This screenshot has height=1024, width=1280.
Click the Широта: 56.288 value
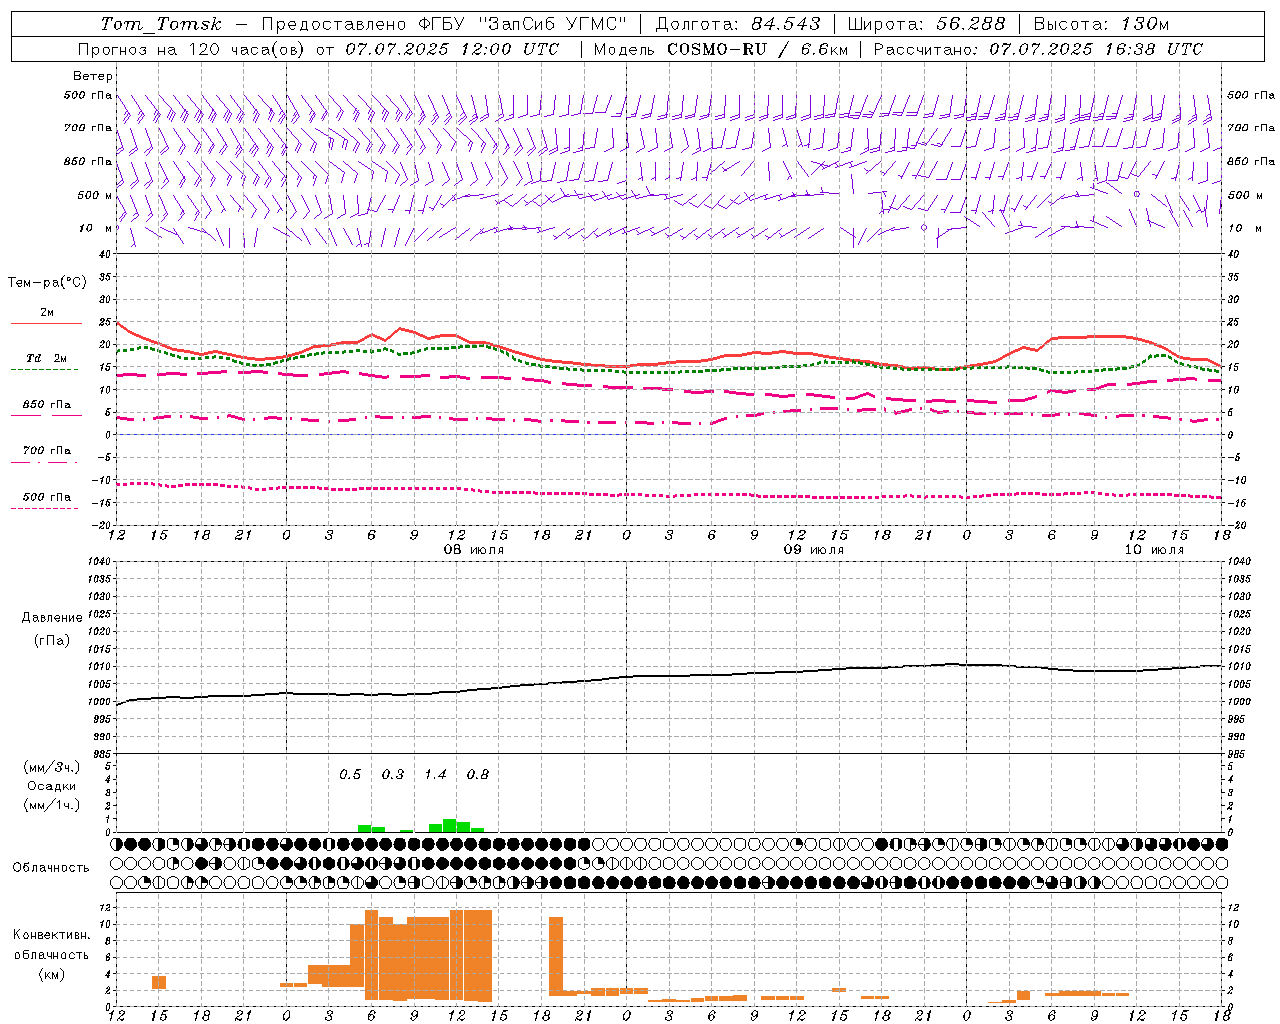coord(926,24)
